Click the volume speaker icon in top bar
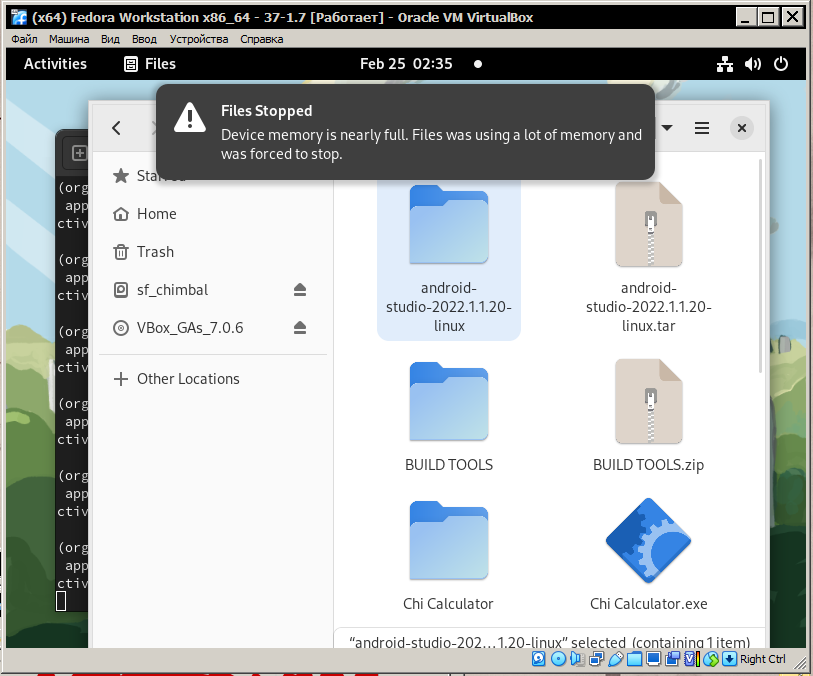Image resolution: width=813 pixels, height=676 pixels. point(752,64)
